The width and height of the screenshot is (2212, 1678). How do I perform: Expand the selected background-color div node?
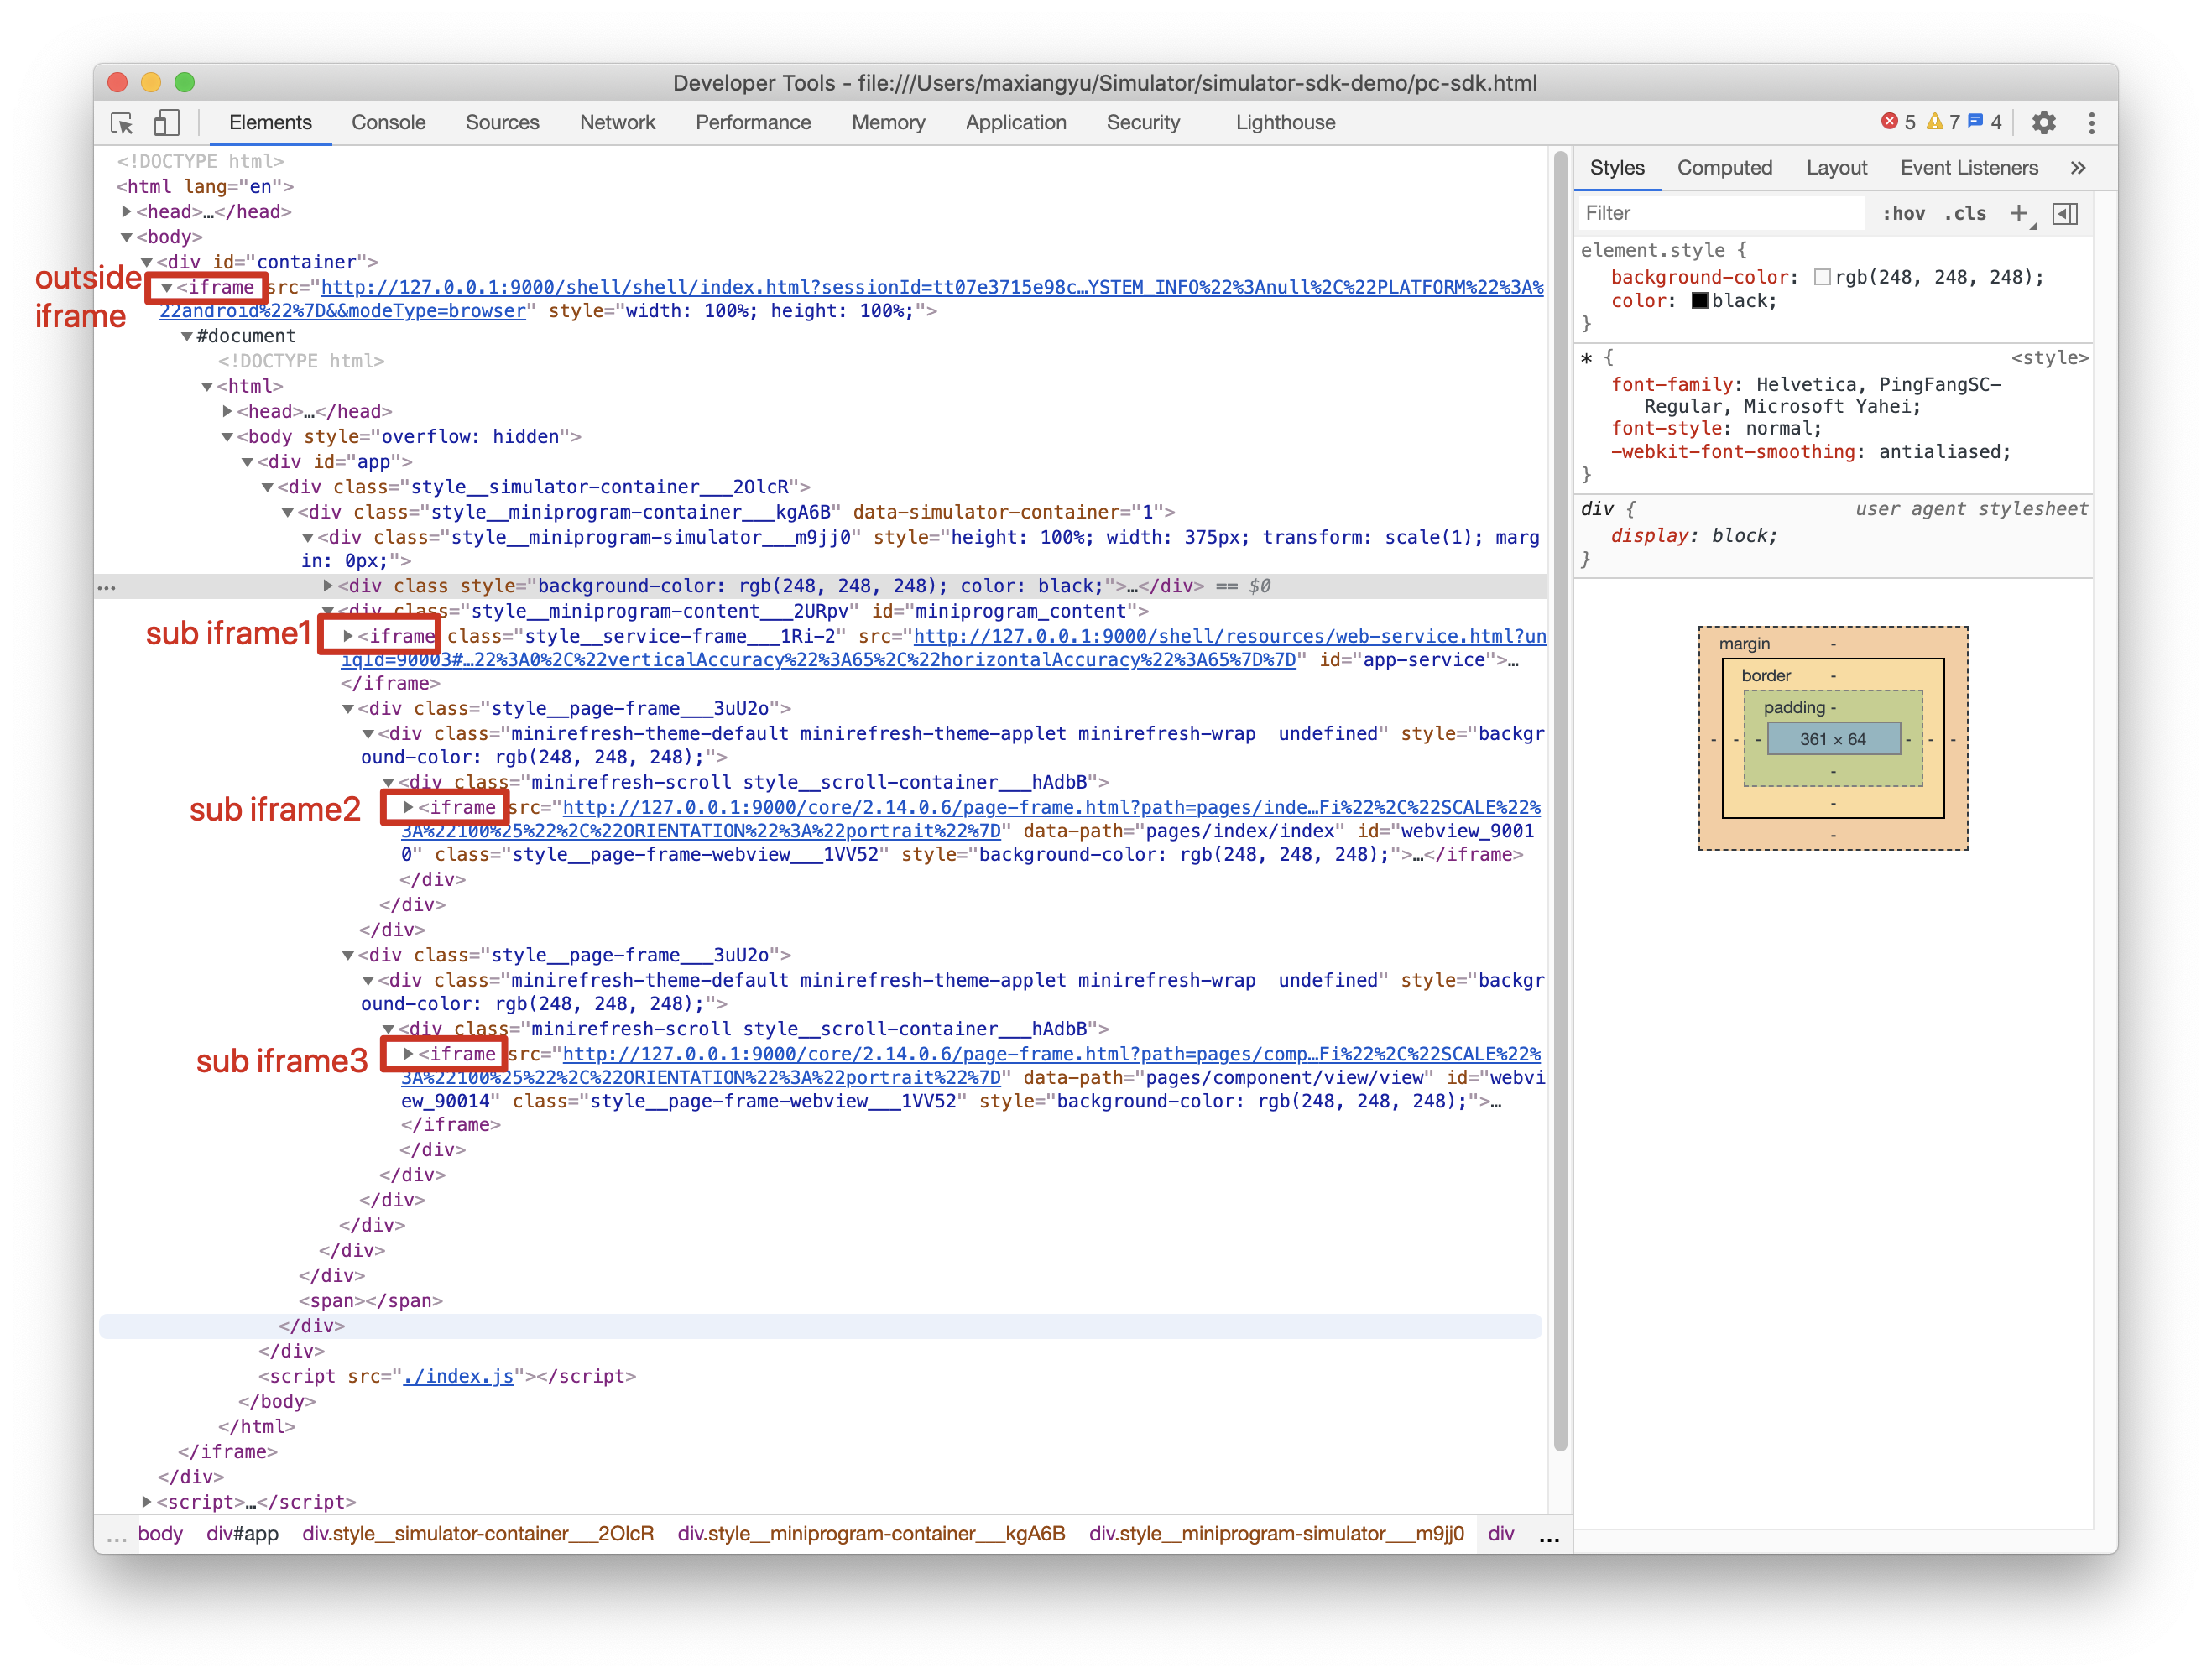pos(327,587)
